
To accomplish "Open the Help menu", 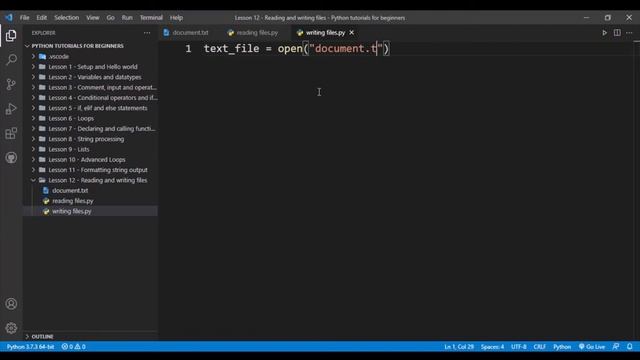I will pyautogui.click(x=176, y=18).
